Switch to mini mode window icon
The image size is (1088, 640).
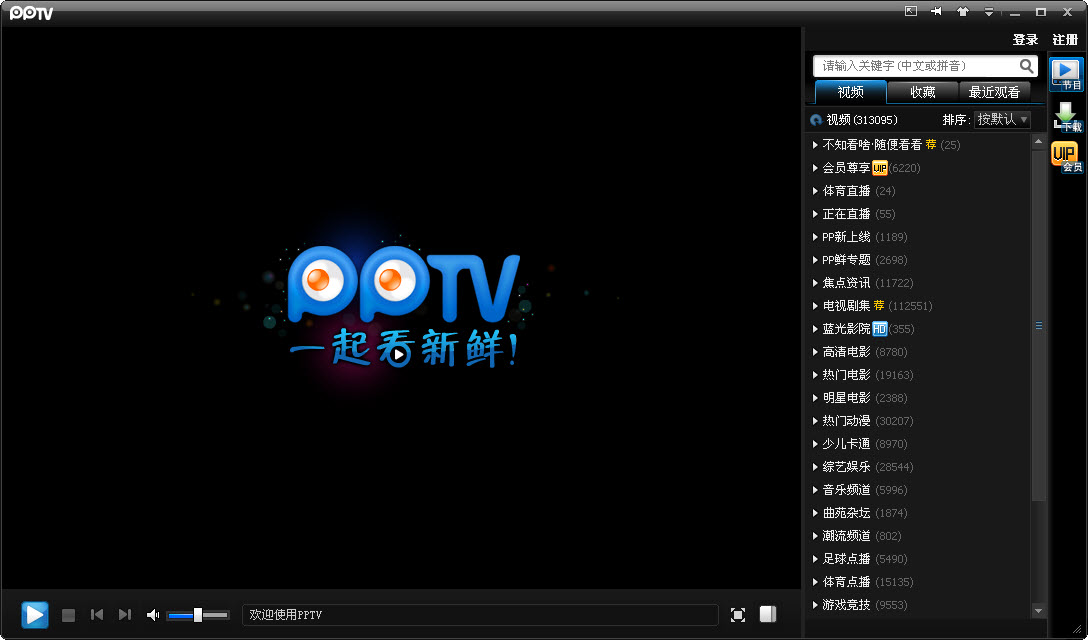coord(911,12)
